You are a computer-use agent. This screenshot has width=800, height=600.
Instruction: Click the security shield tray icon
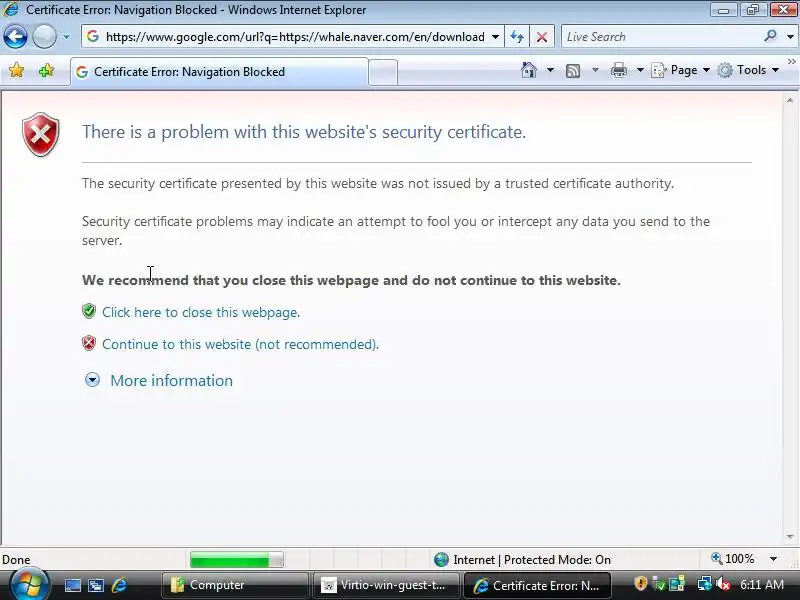[x=640, y=584]
